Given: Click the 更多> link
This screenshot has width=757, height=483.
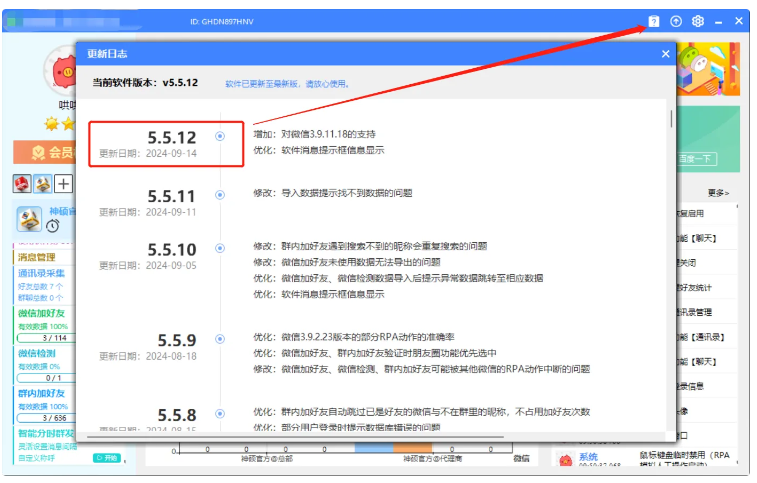Looking at the screenshot, I should [718, 193].
